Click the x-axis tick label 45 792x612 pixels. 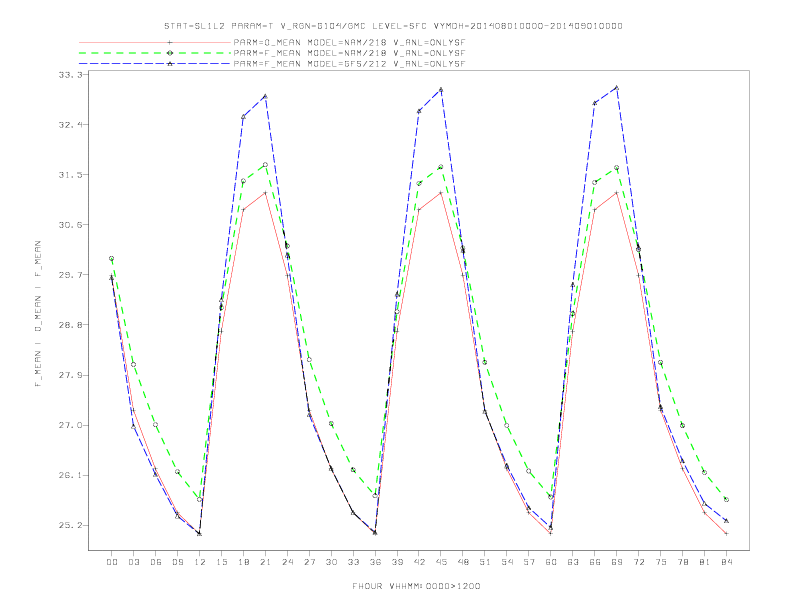tap(441, 562)
